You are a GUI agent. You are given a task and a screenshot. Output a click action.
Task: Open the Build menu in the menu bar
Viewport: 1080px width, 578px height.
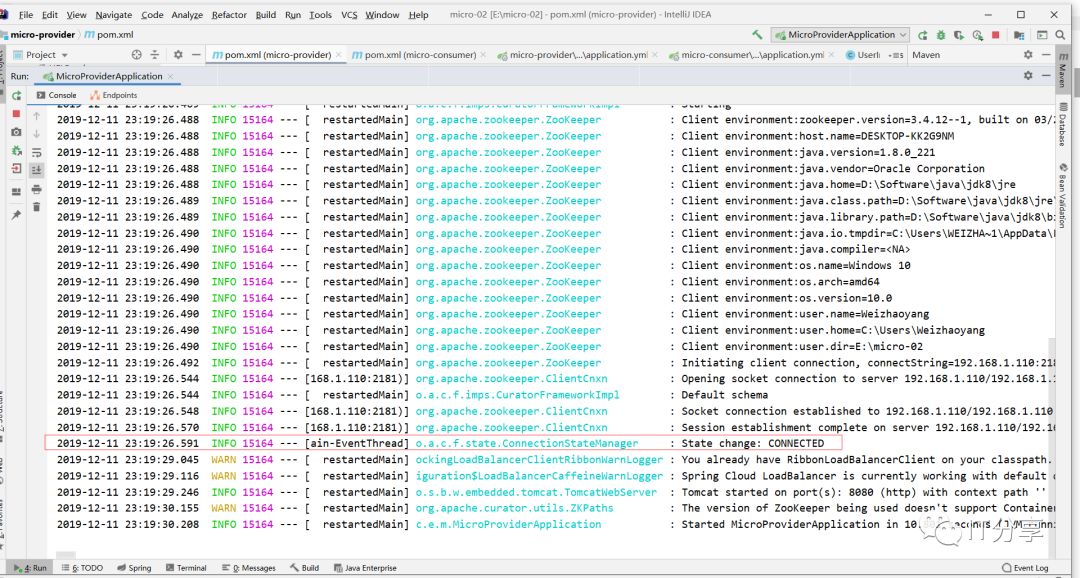(266, 14)
